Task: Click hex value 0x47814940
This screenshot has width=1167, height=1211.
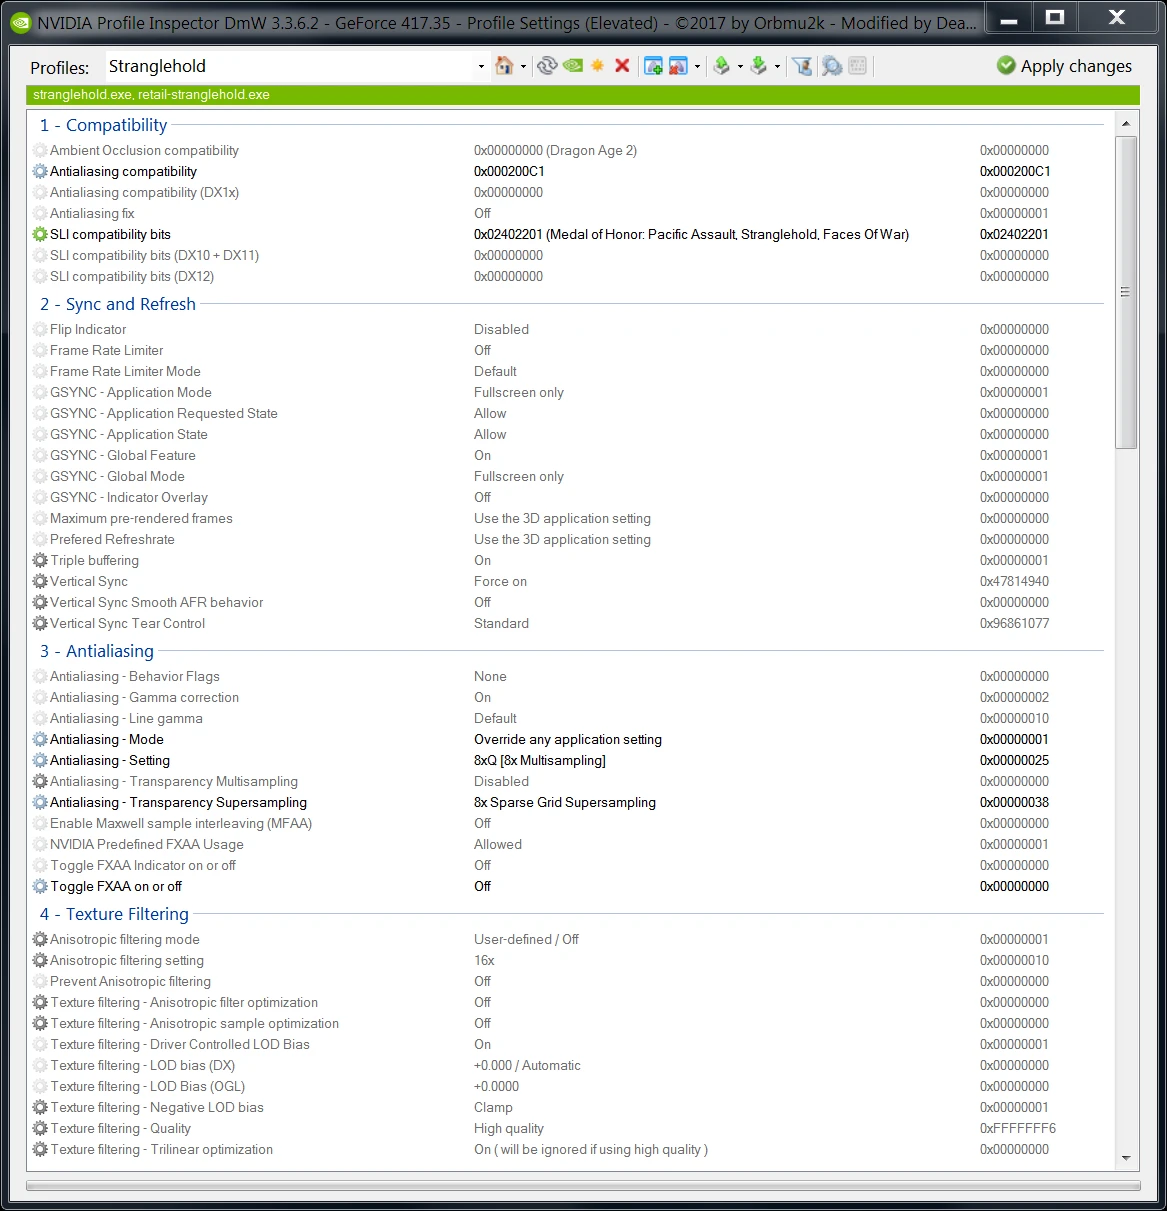Action: click(x=1014, y=581)
